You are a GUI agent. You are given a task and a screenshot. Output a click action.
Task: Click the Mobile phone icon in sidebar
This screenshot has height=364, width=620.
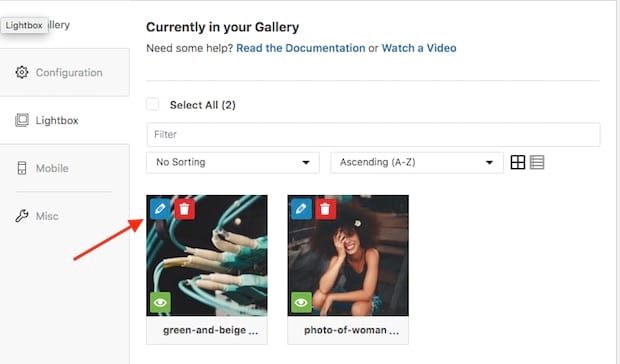pos(22,168)
